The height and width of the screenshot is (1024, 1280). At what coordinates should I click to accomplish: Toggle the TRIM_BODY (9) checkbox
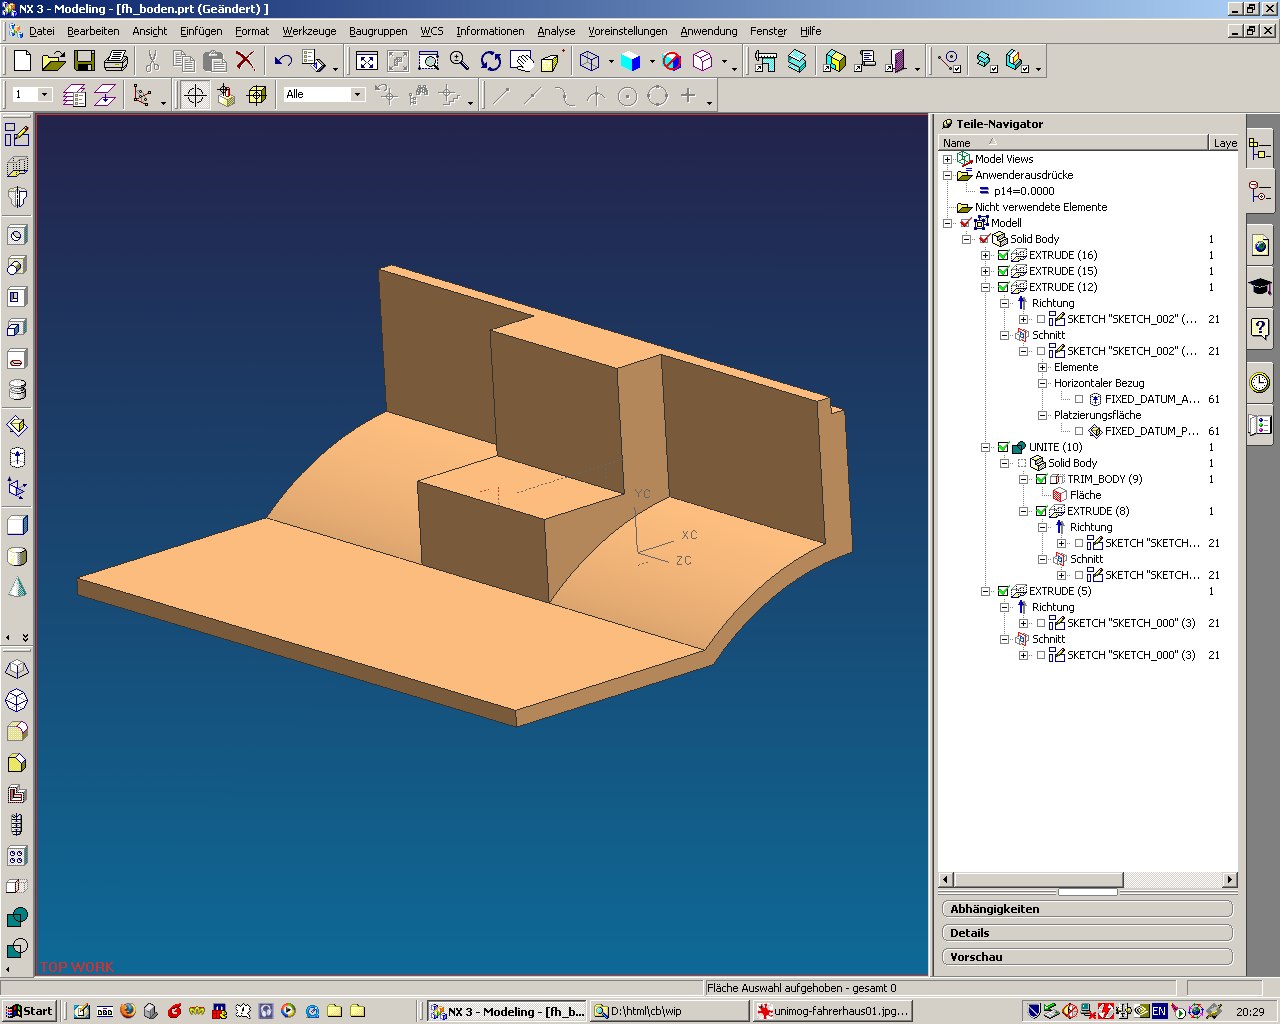tap(1041, 479)
